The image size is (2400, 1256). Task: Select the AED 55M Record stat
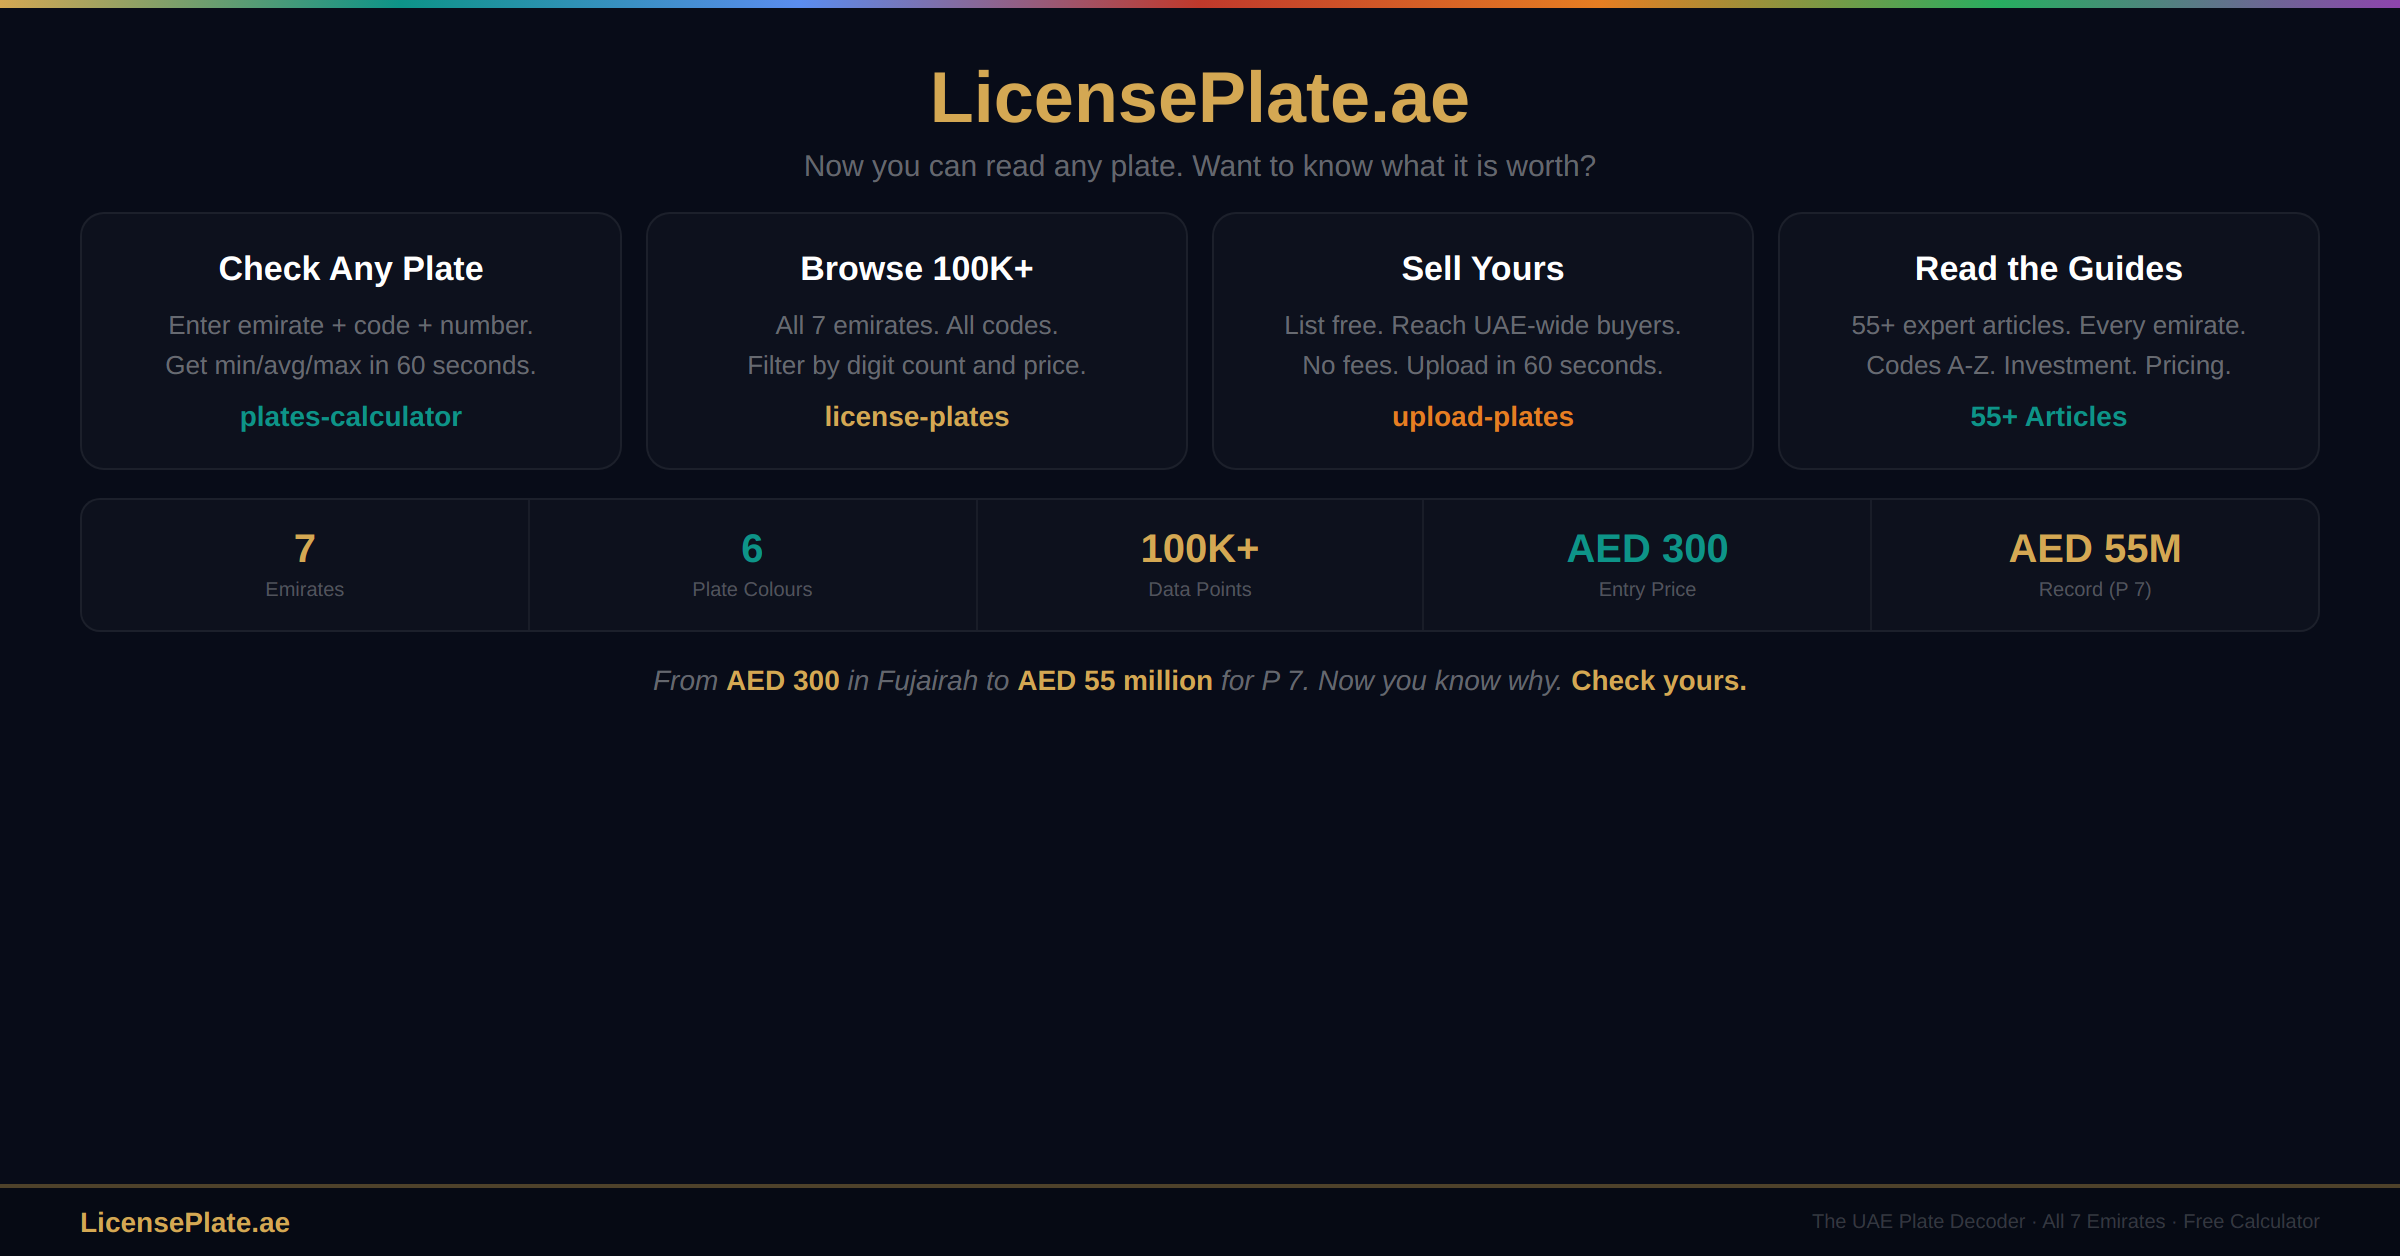click(x=2095, y=565)
